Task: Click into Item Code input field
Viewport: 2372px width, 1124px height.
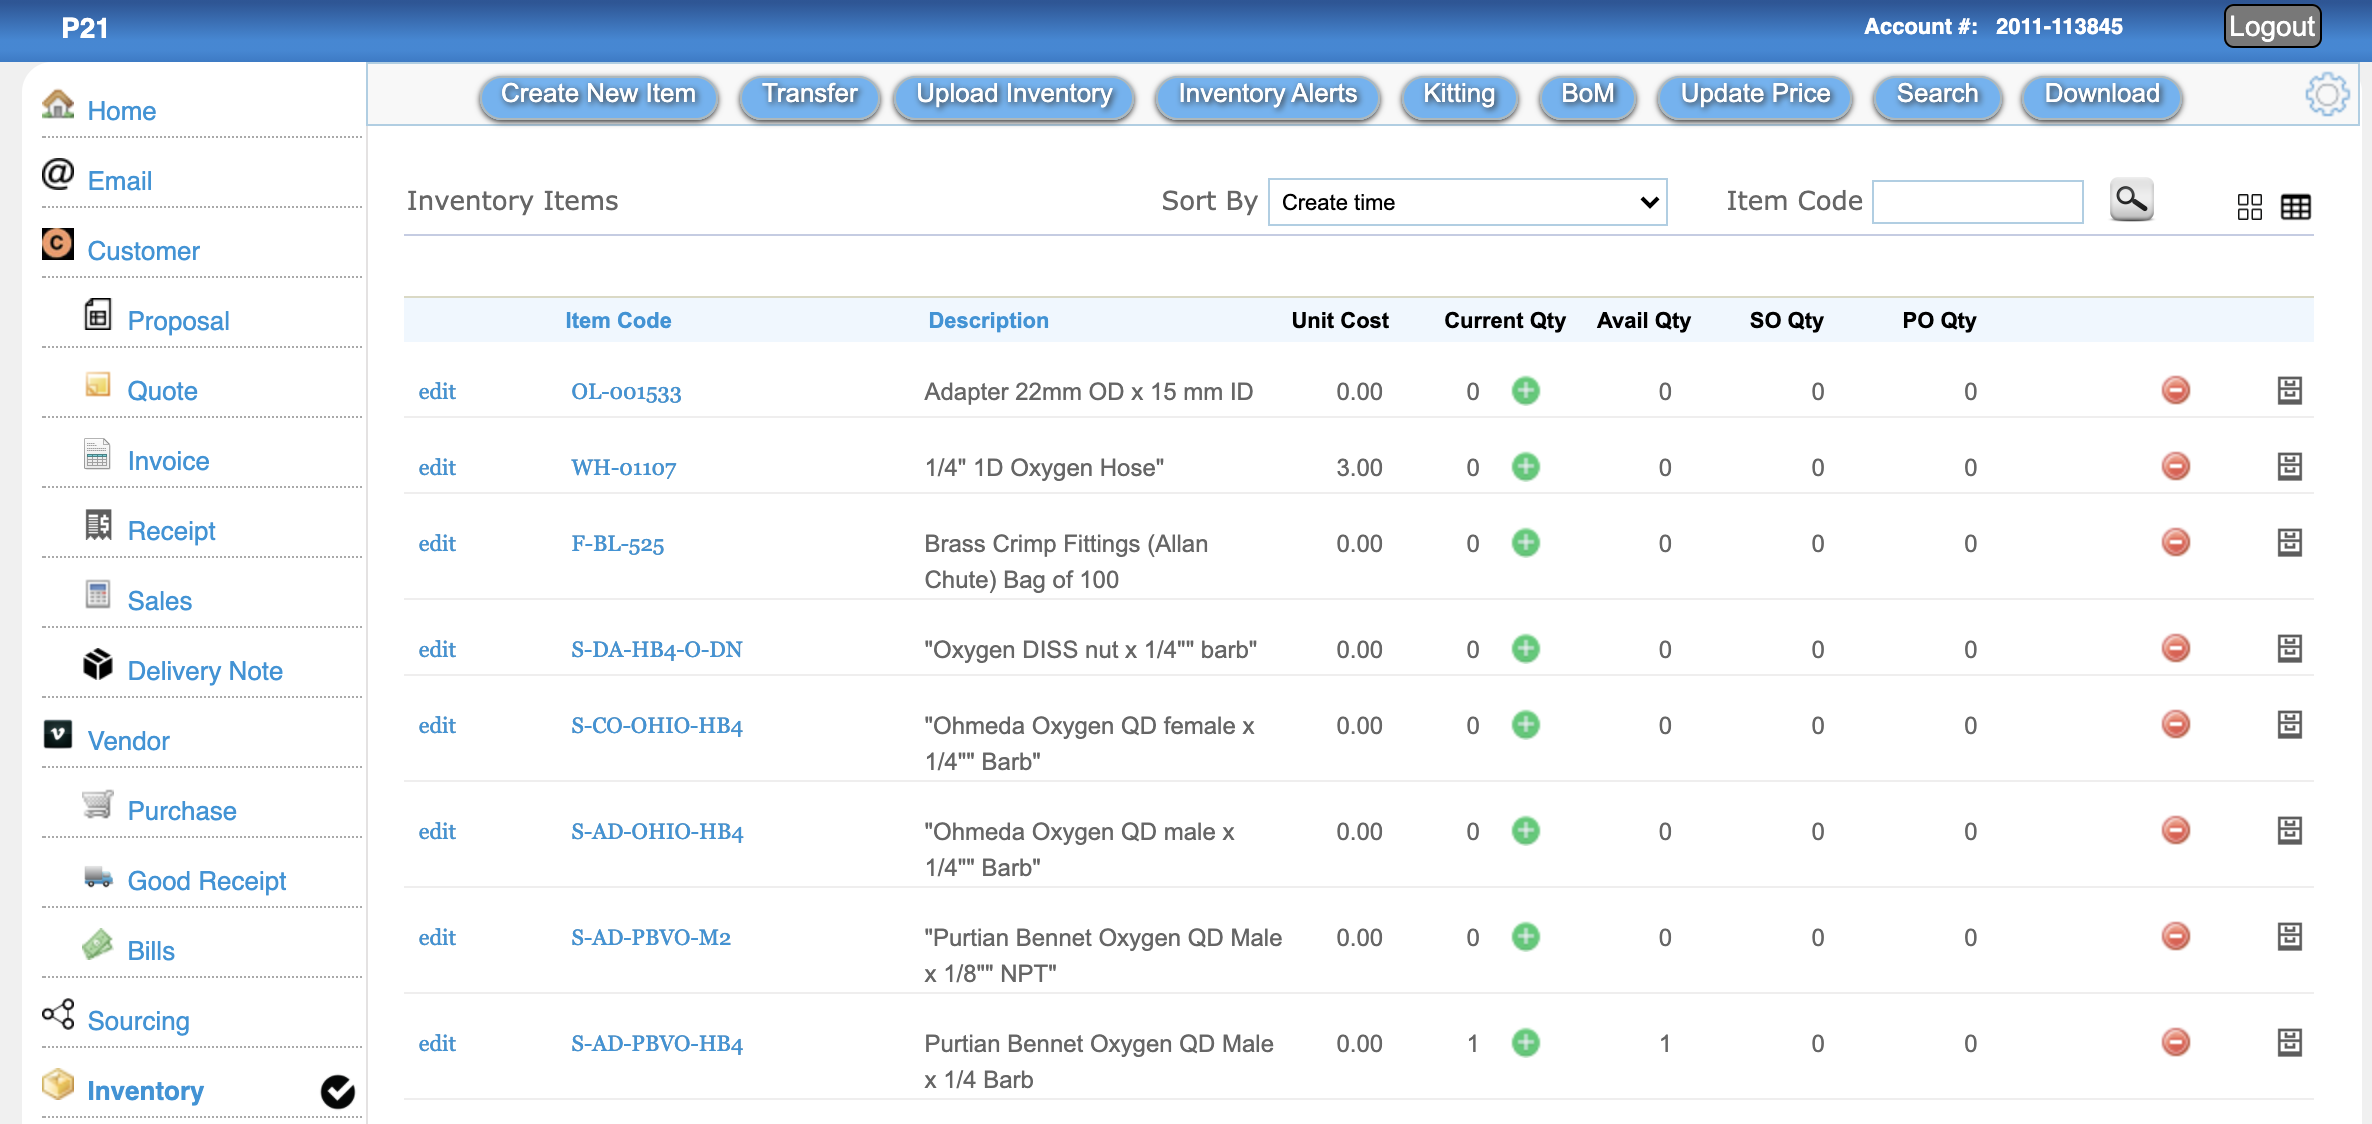Action: click(1976, 202)
